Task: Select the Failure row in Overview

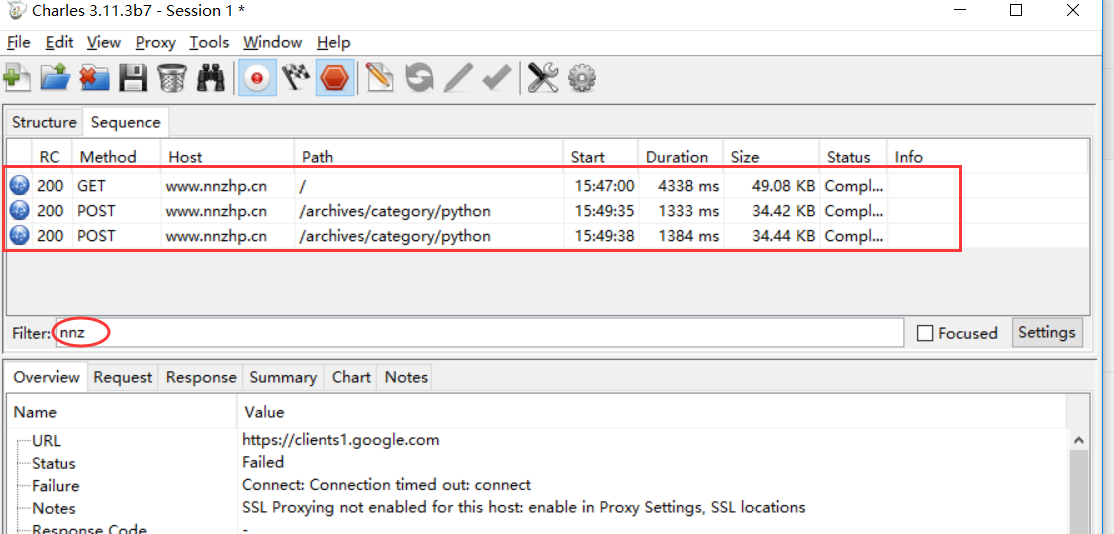Action: 537,486
